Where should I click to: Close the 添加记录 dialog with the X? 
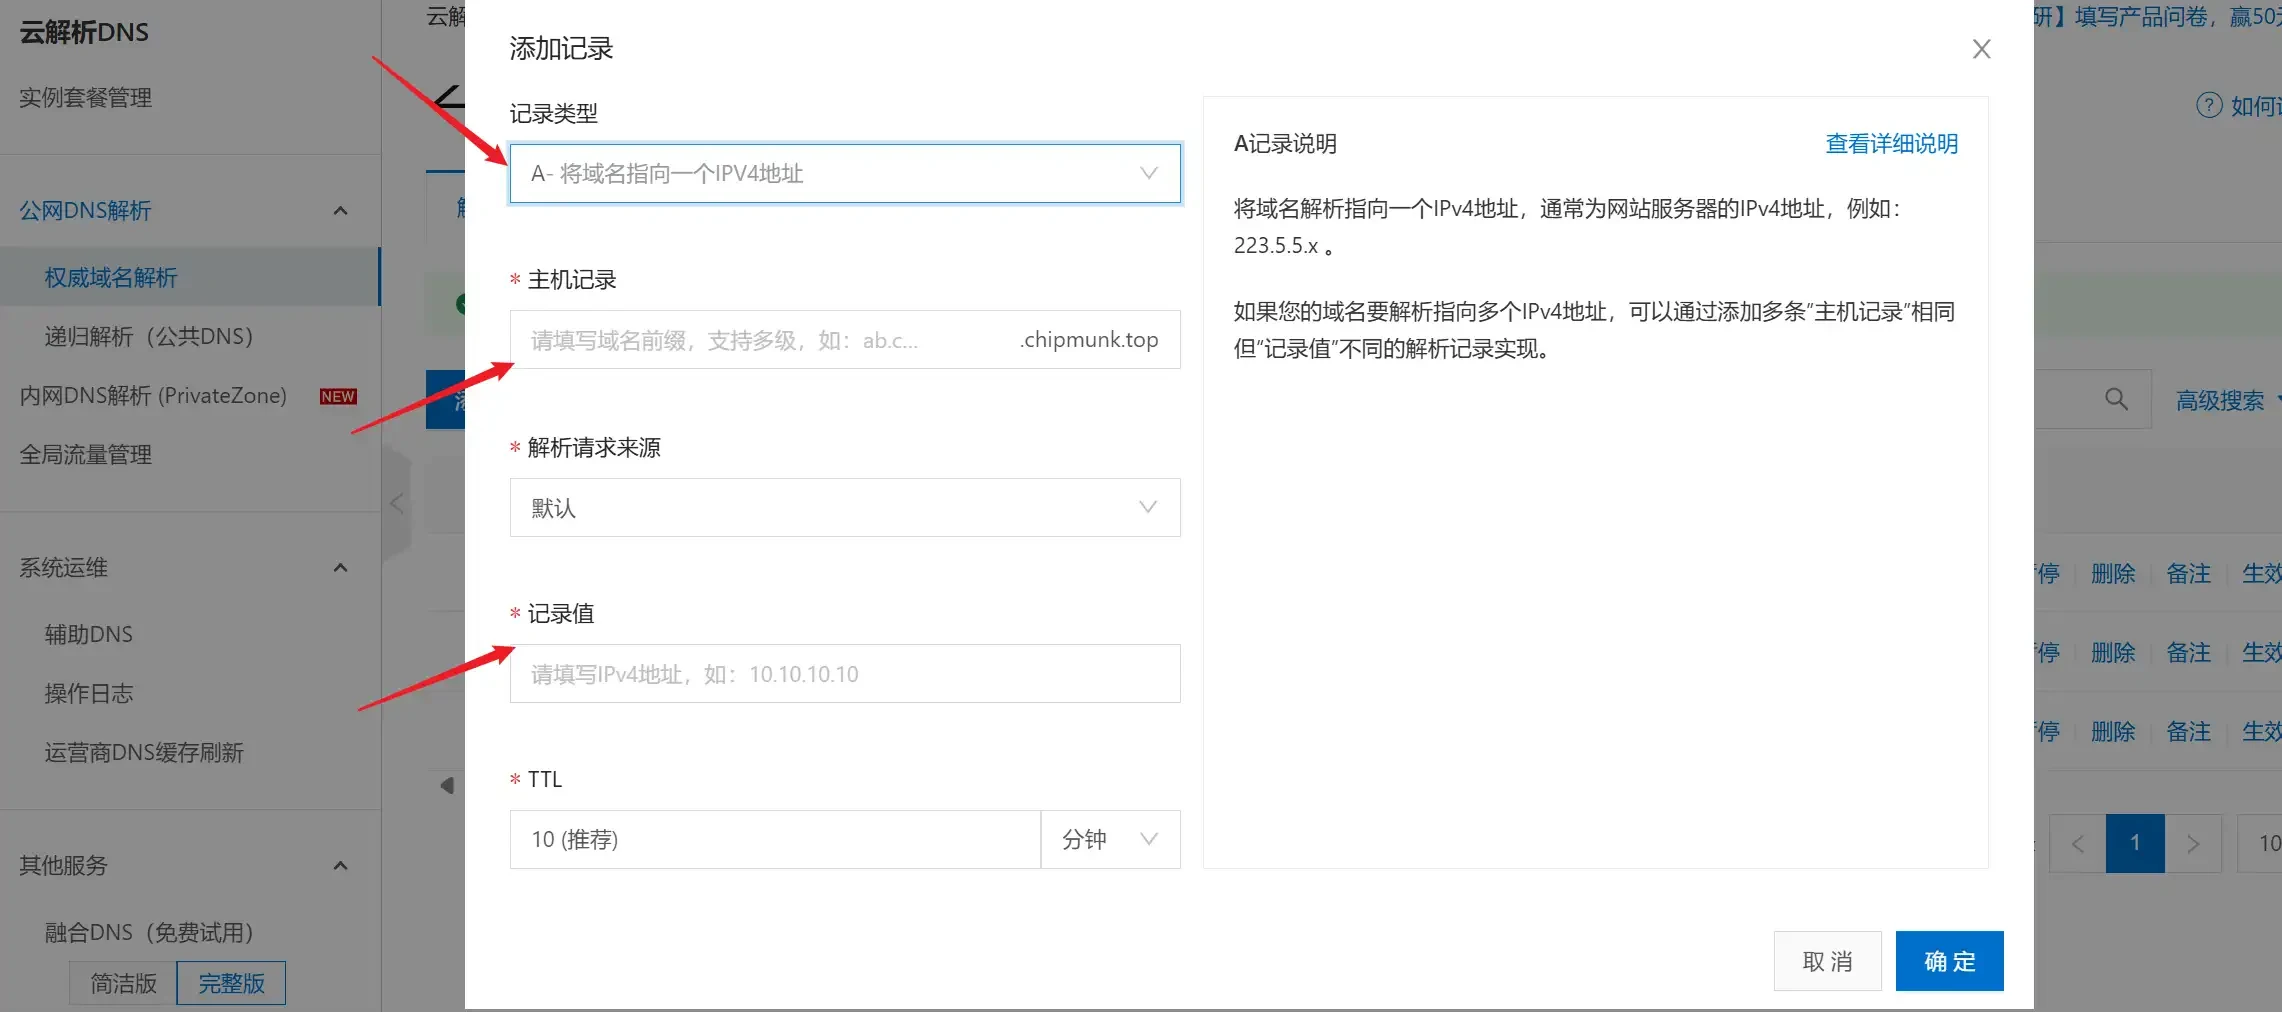1981,48
